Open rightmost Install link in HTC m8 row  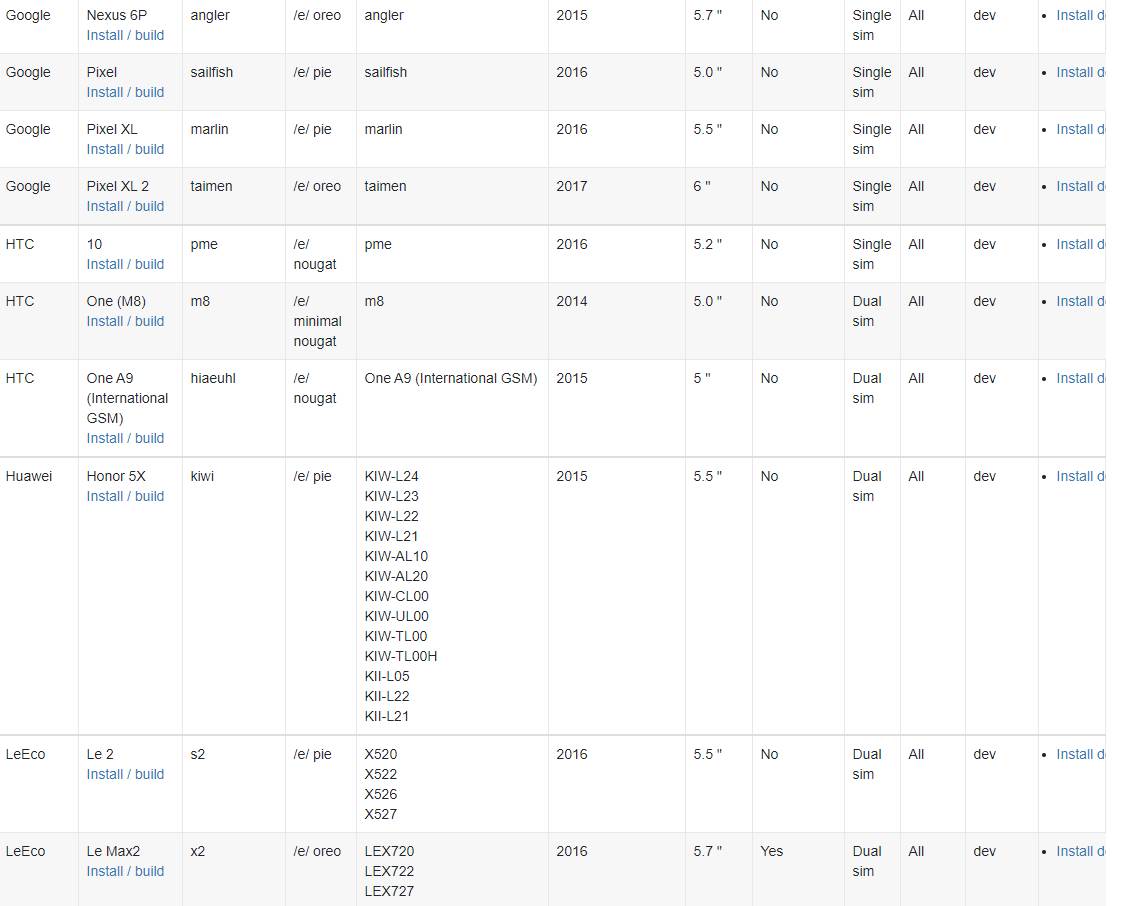click(1080, 301)
